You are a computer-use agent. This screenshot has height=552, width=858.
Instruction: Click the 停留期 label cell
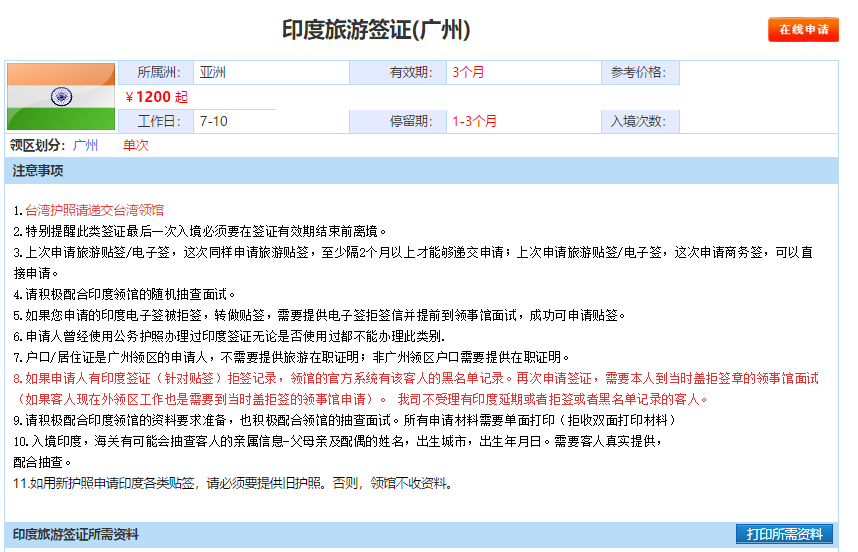(398, 121)
